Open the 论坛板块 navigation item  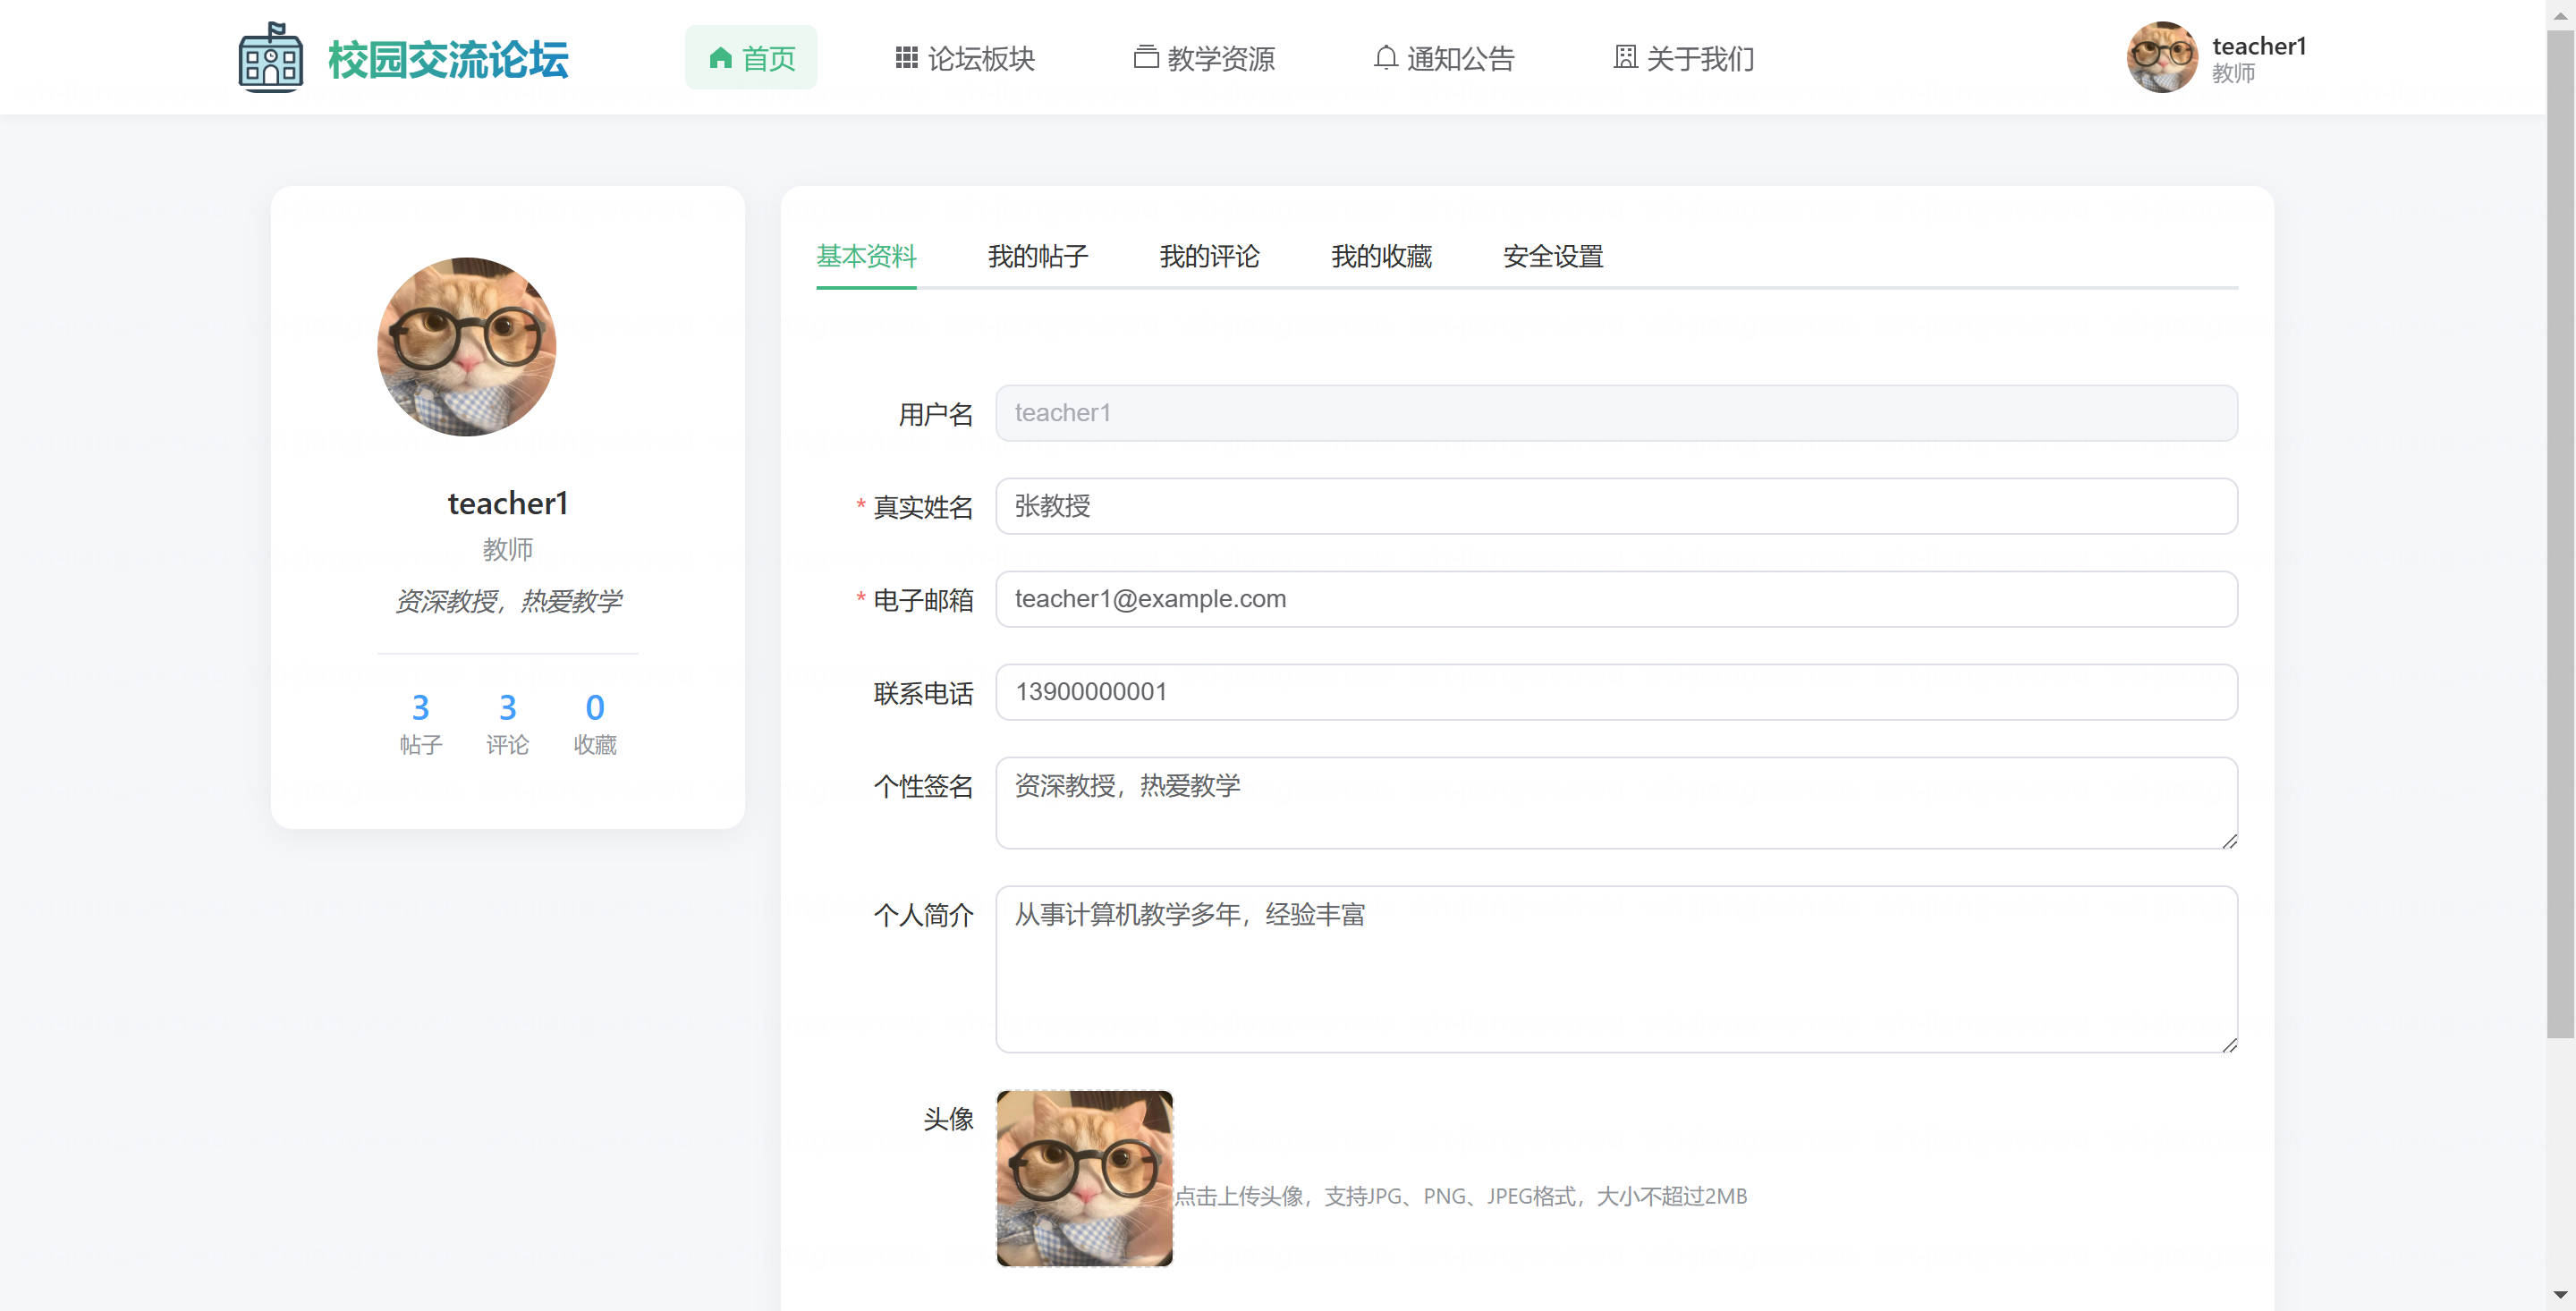[x=965, y=58]
